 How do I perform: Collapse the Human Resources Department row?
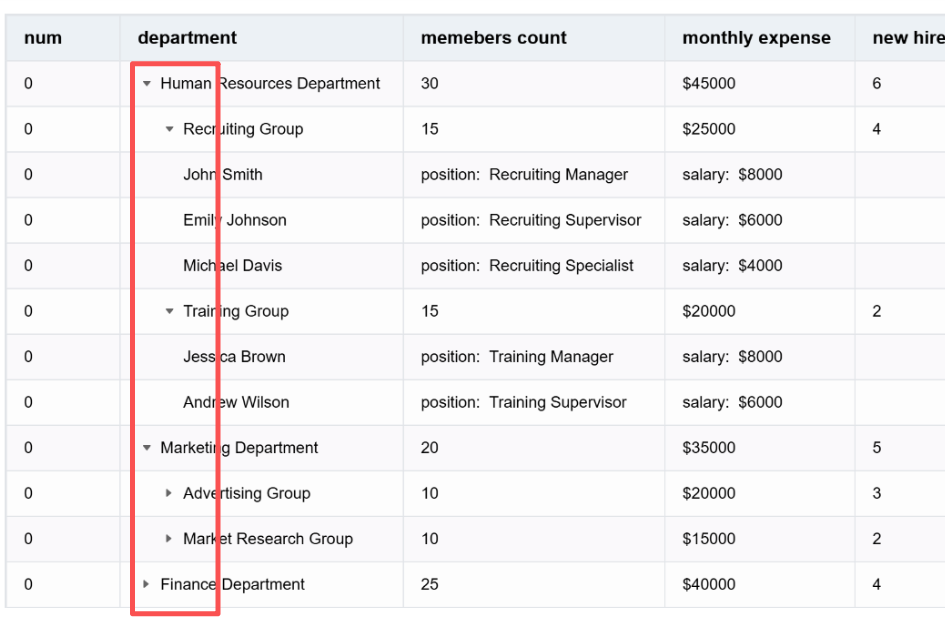click(147, 84)
